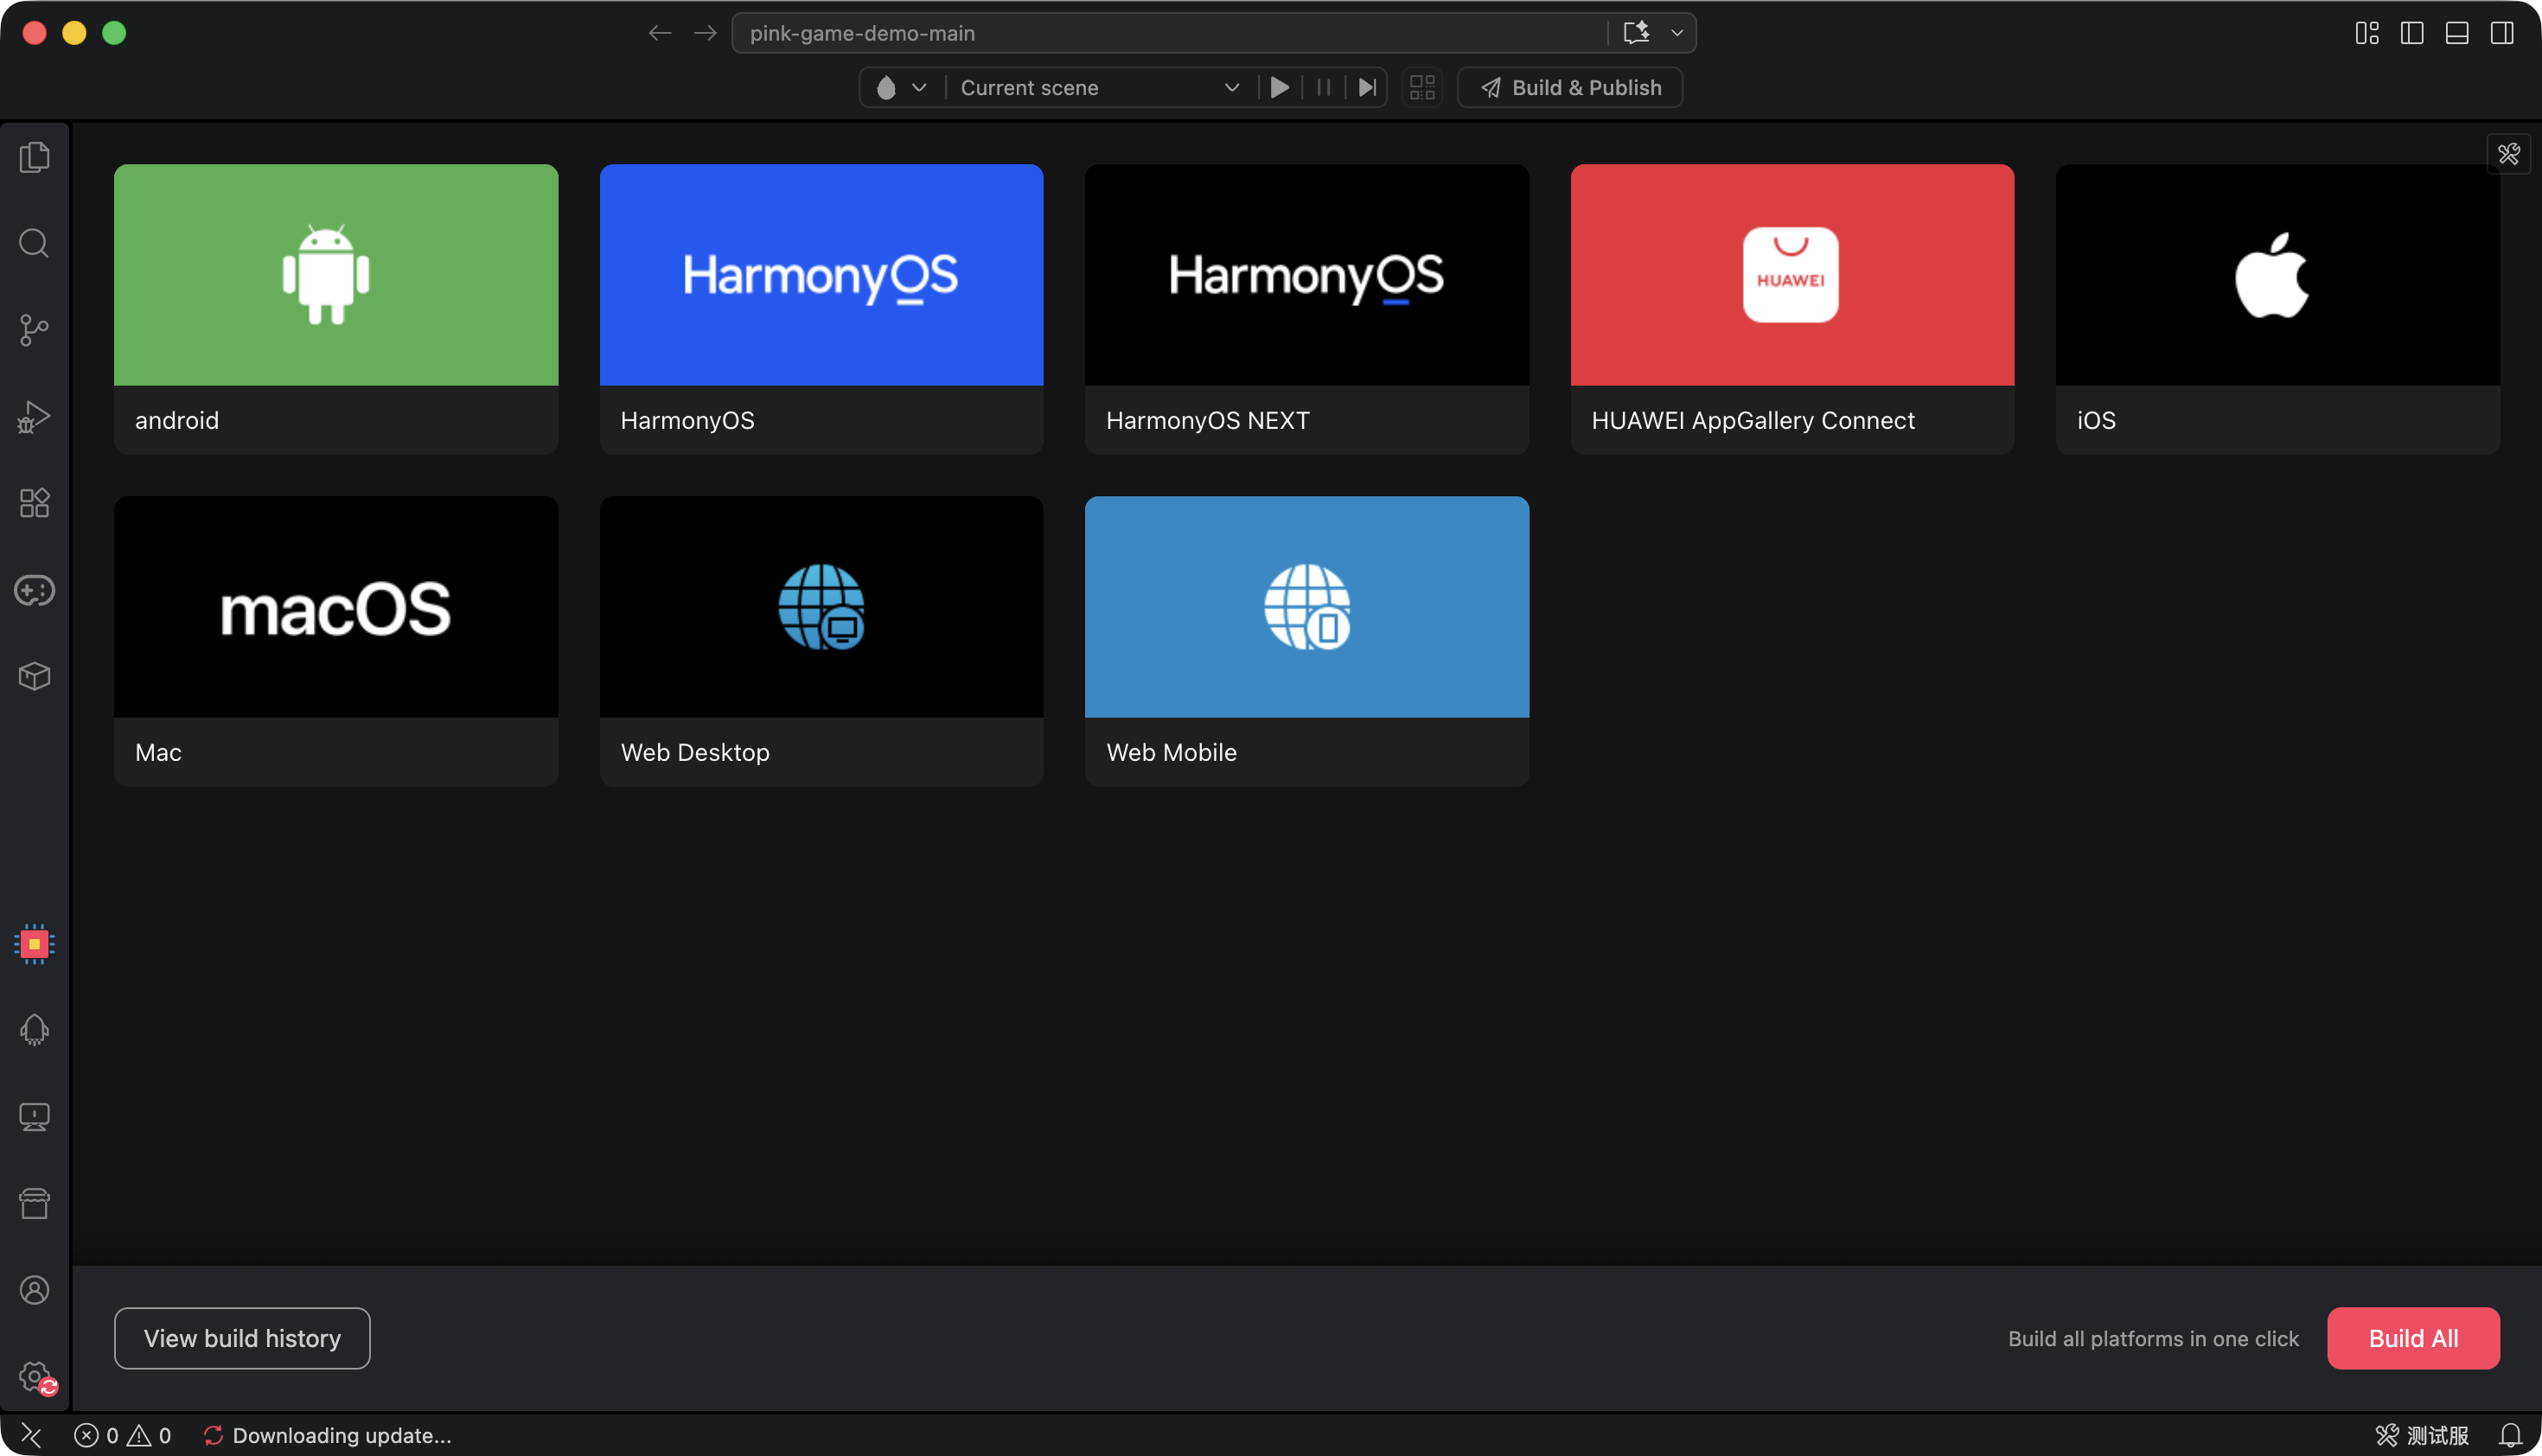Open the Extensions blocks icon
The width and height of the screenshot is (2542, 1456).
click(x=34, y=503)
